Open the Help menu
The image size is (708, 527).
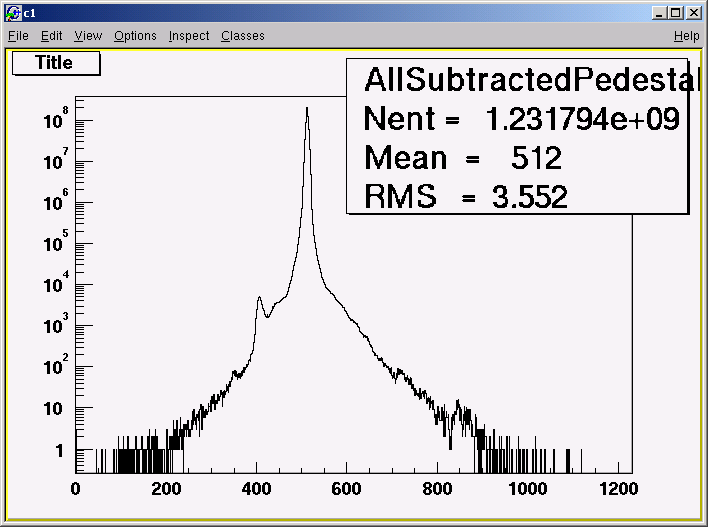(x=686, y=36)
